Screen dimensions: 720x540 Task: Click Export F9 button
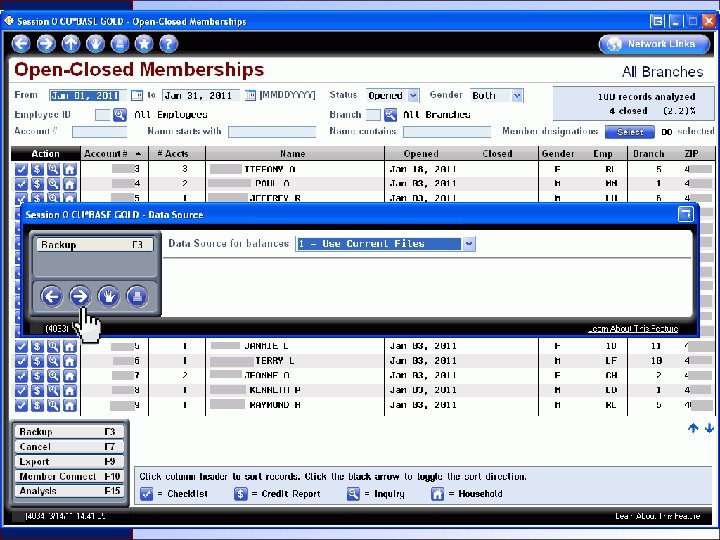pyautogui.click(x=69, y=461)
